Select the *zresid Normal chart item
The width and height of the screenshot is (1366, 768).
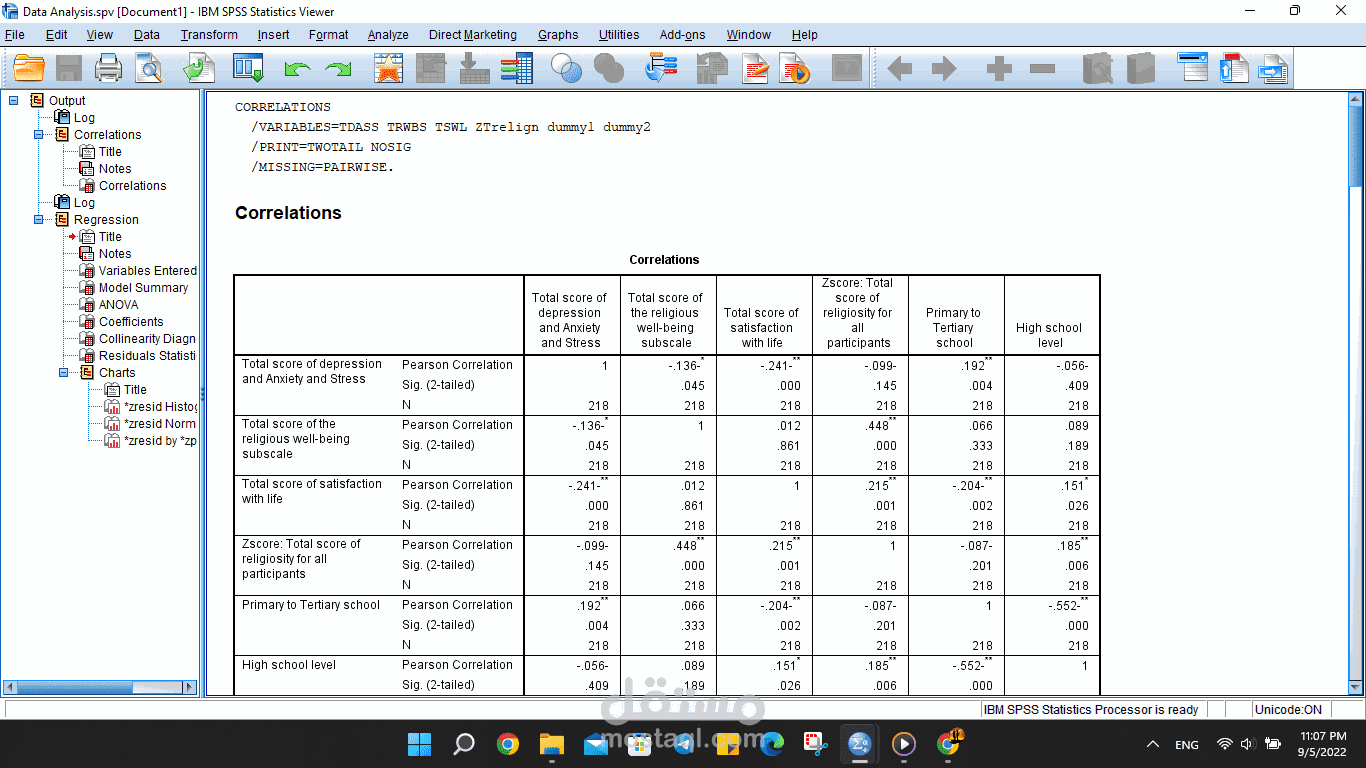pyautogui.click(x=160, y=423)
